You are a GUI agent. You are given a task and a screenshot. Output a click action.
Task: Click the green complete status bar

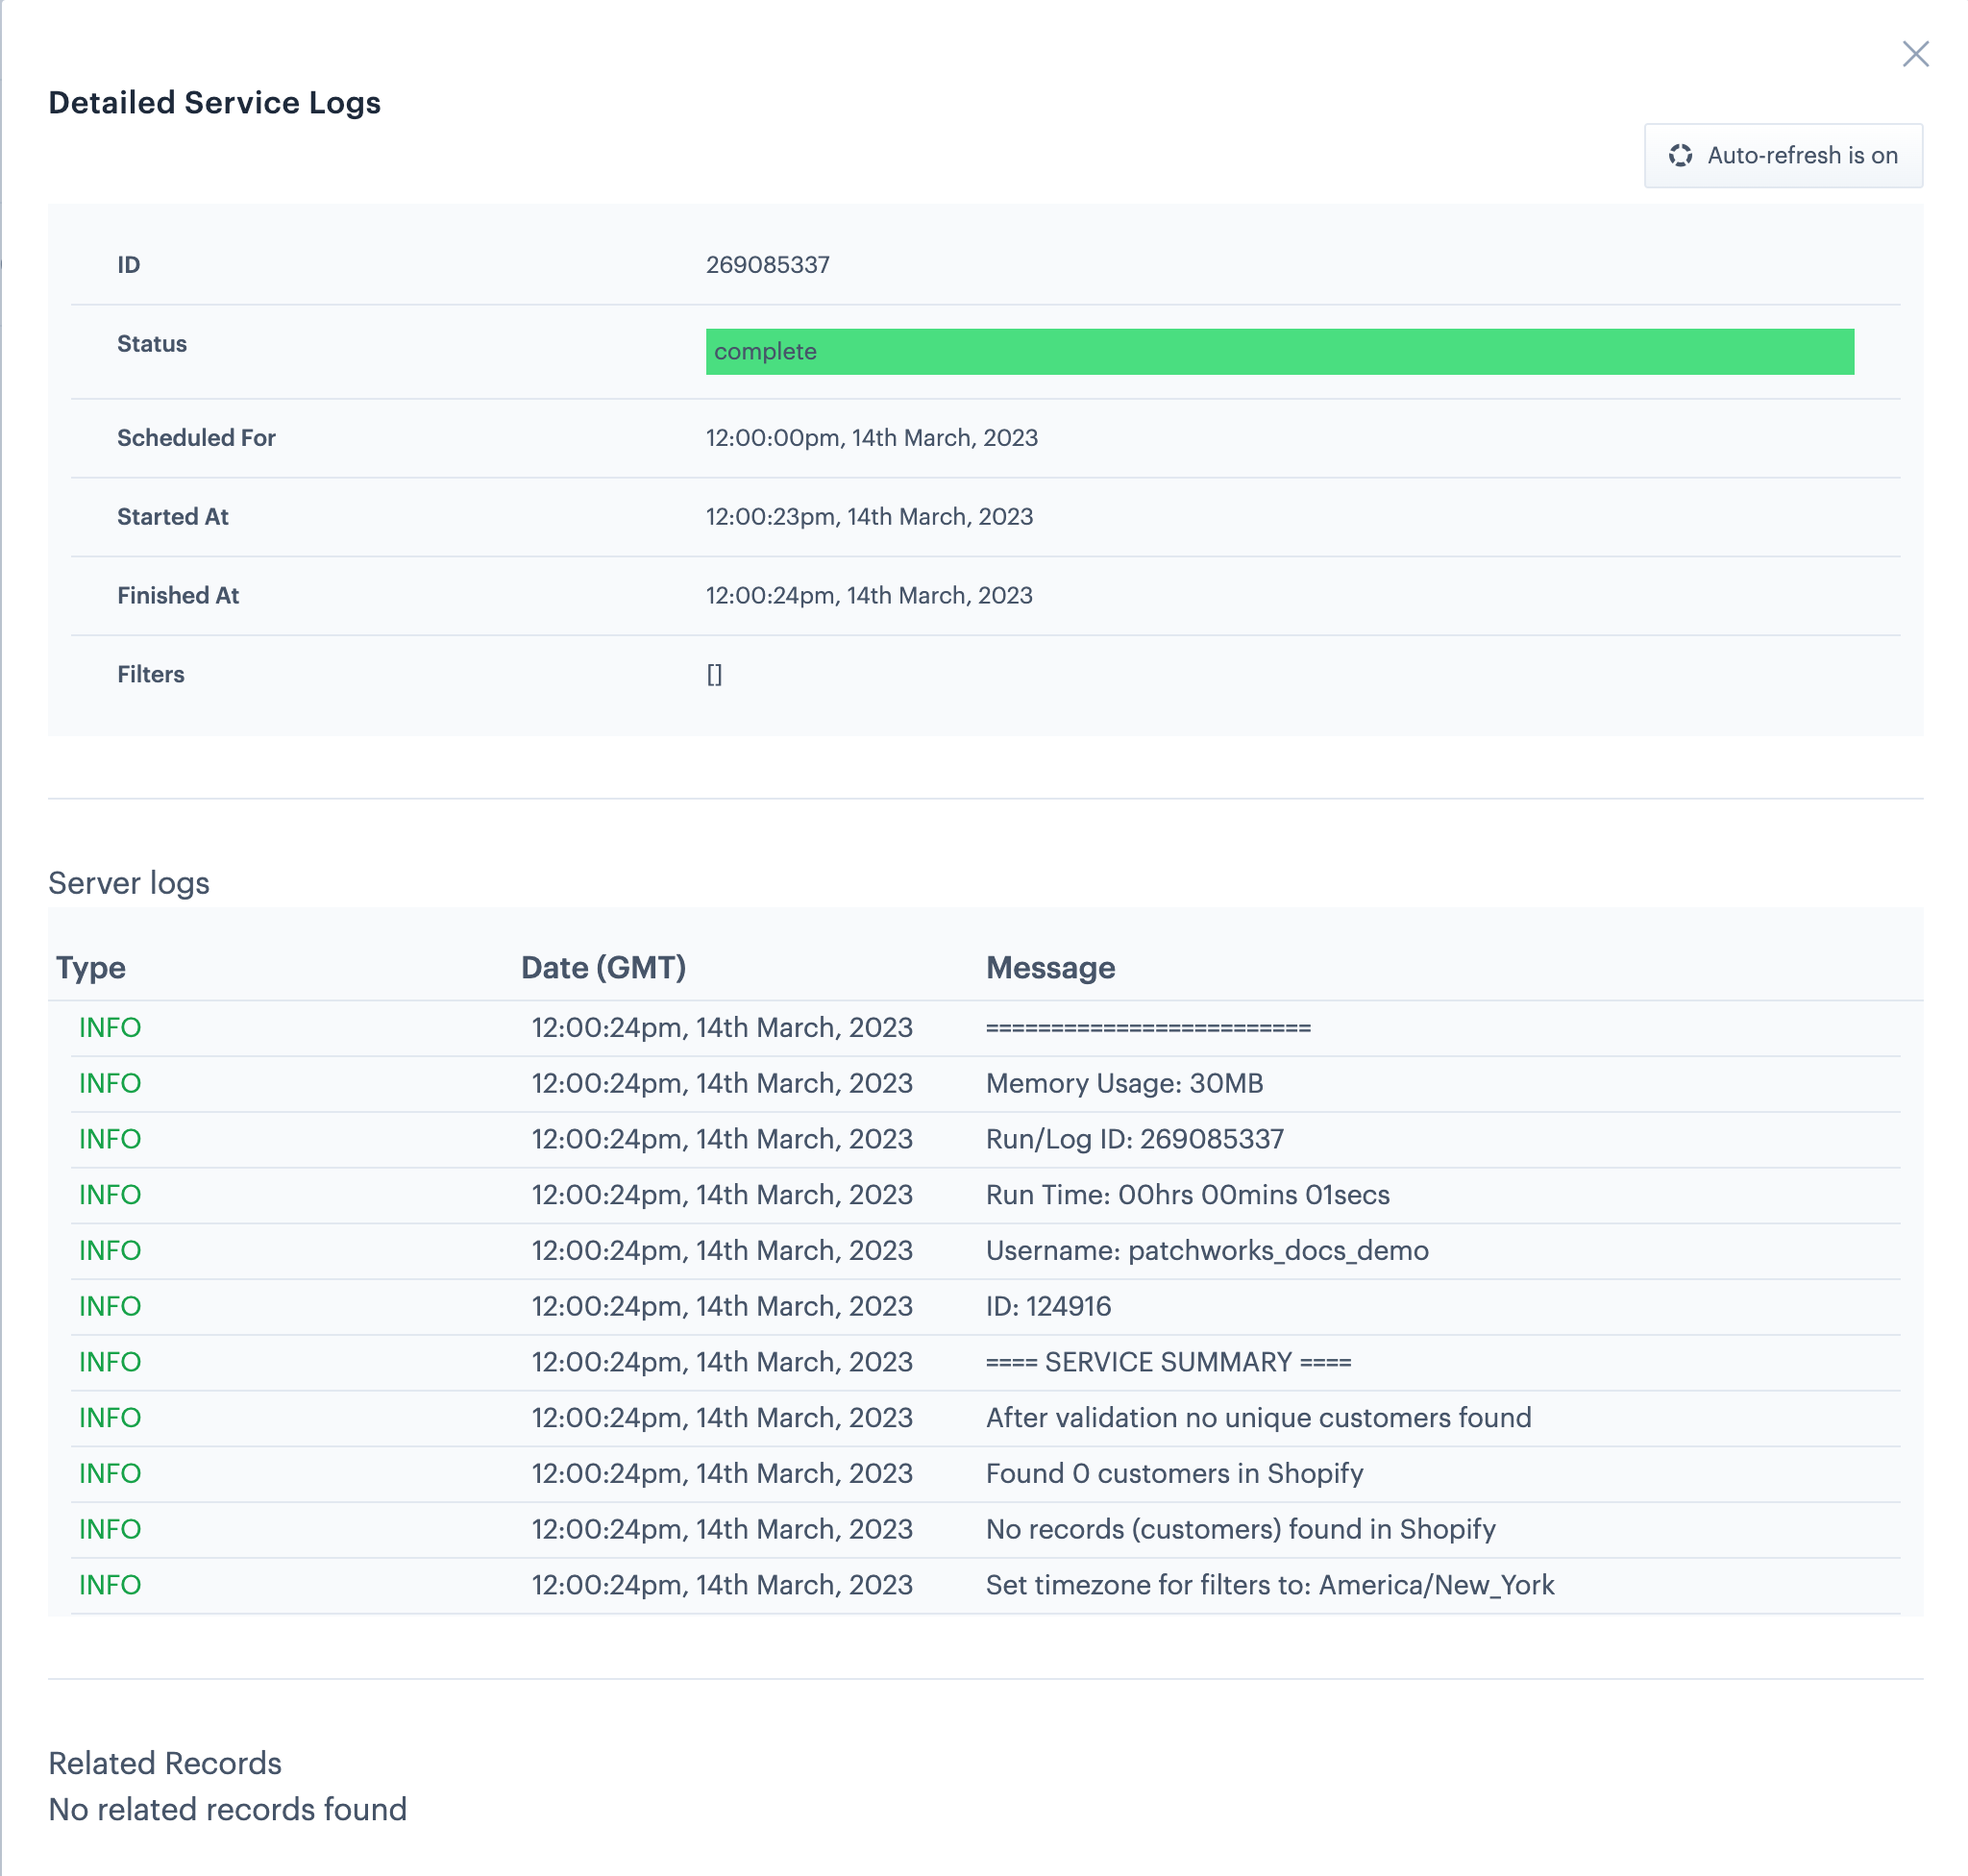pyautogui.click(x=1278, y=352)
